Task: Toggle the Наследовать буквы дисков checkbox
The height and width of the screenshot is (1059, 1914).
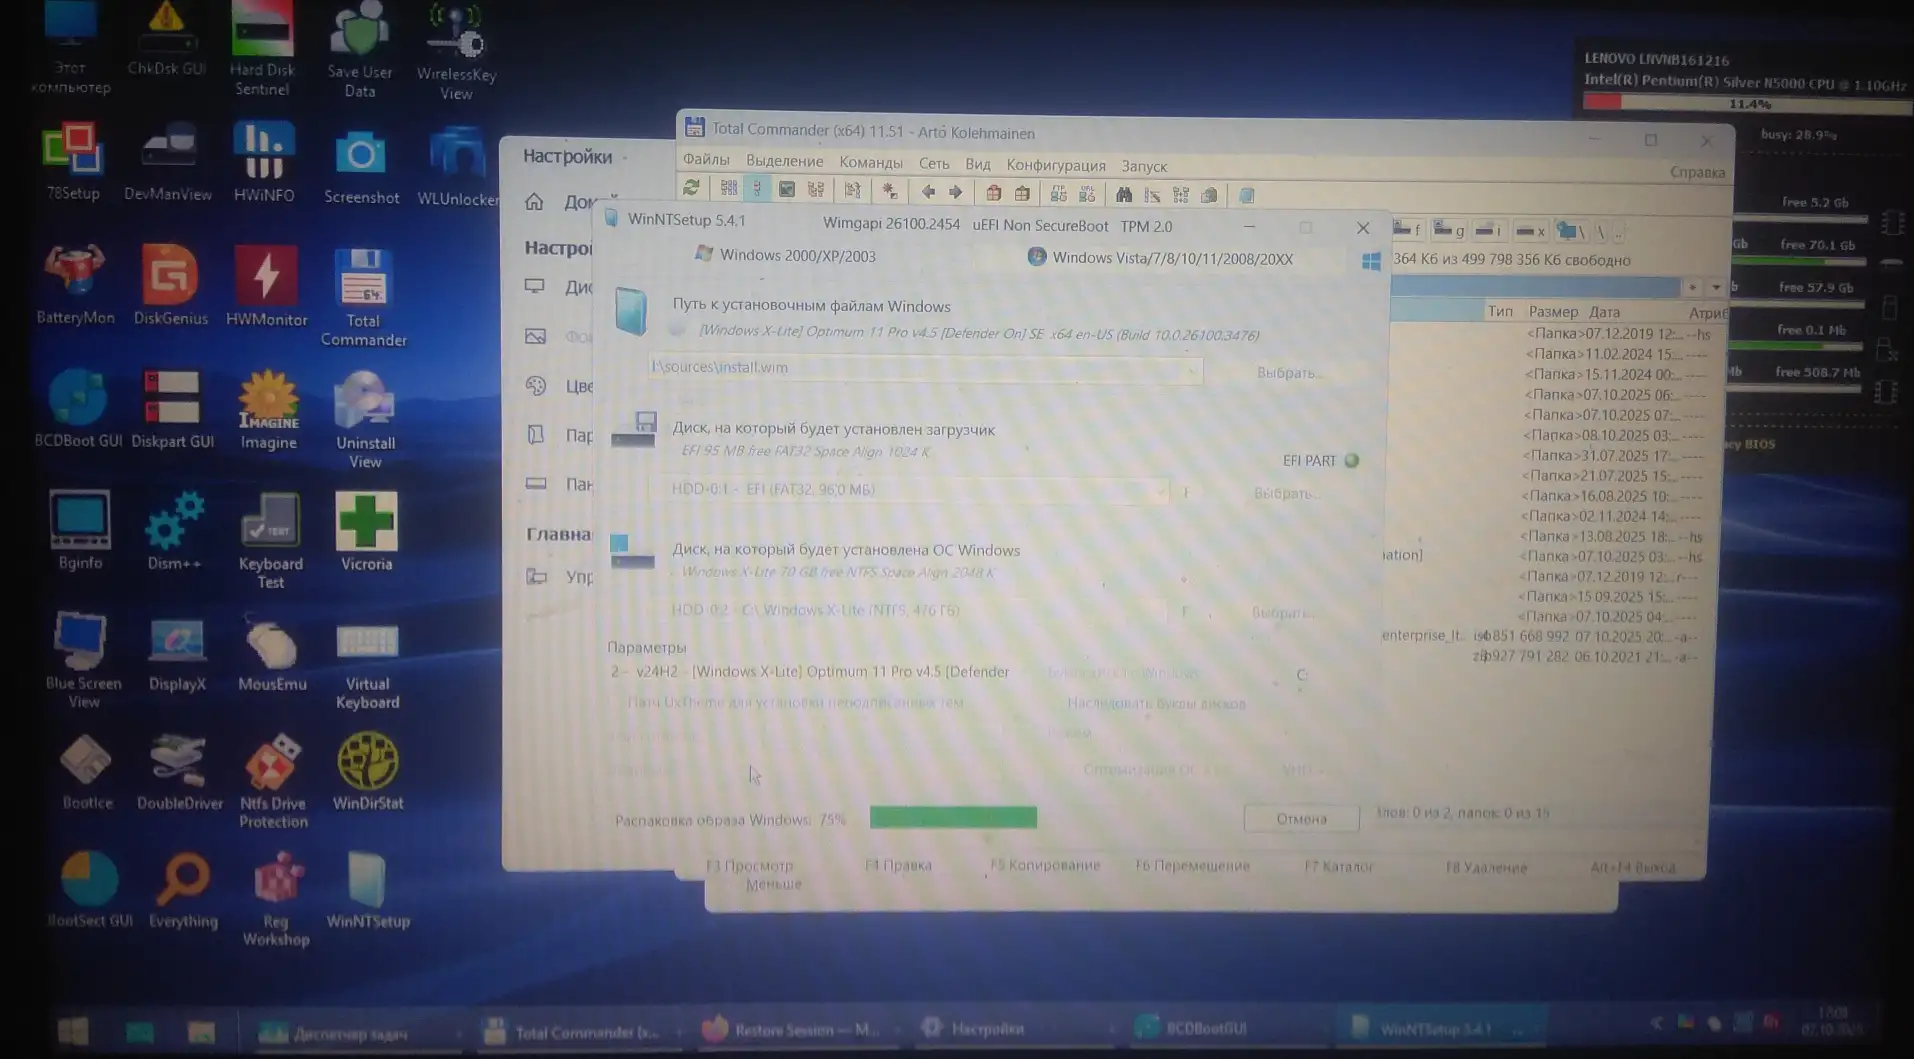Action: pyautogui.click(x=1156, y=703)
